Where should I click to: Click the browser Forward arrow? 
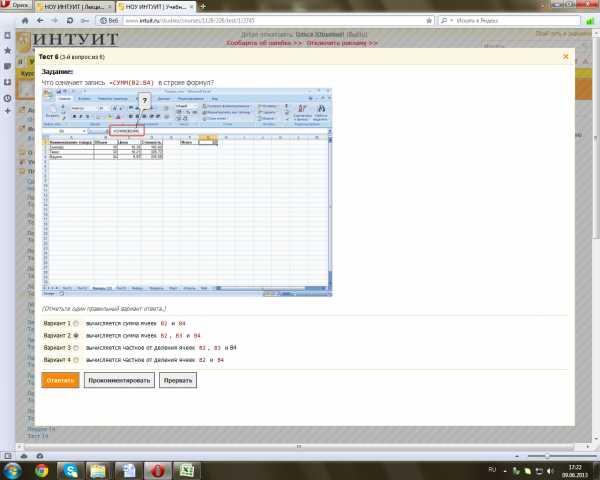55,21
